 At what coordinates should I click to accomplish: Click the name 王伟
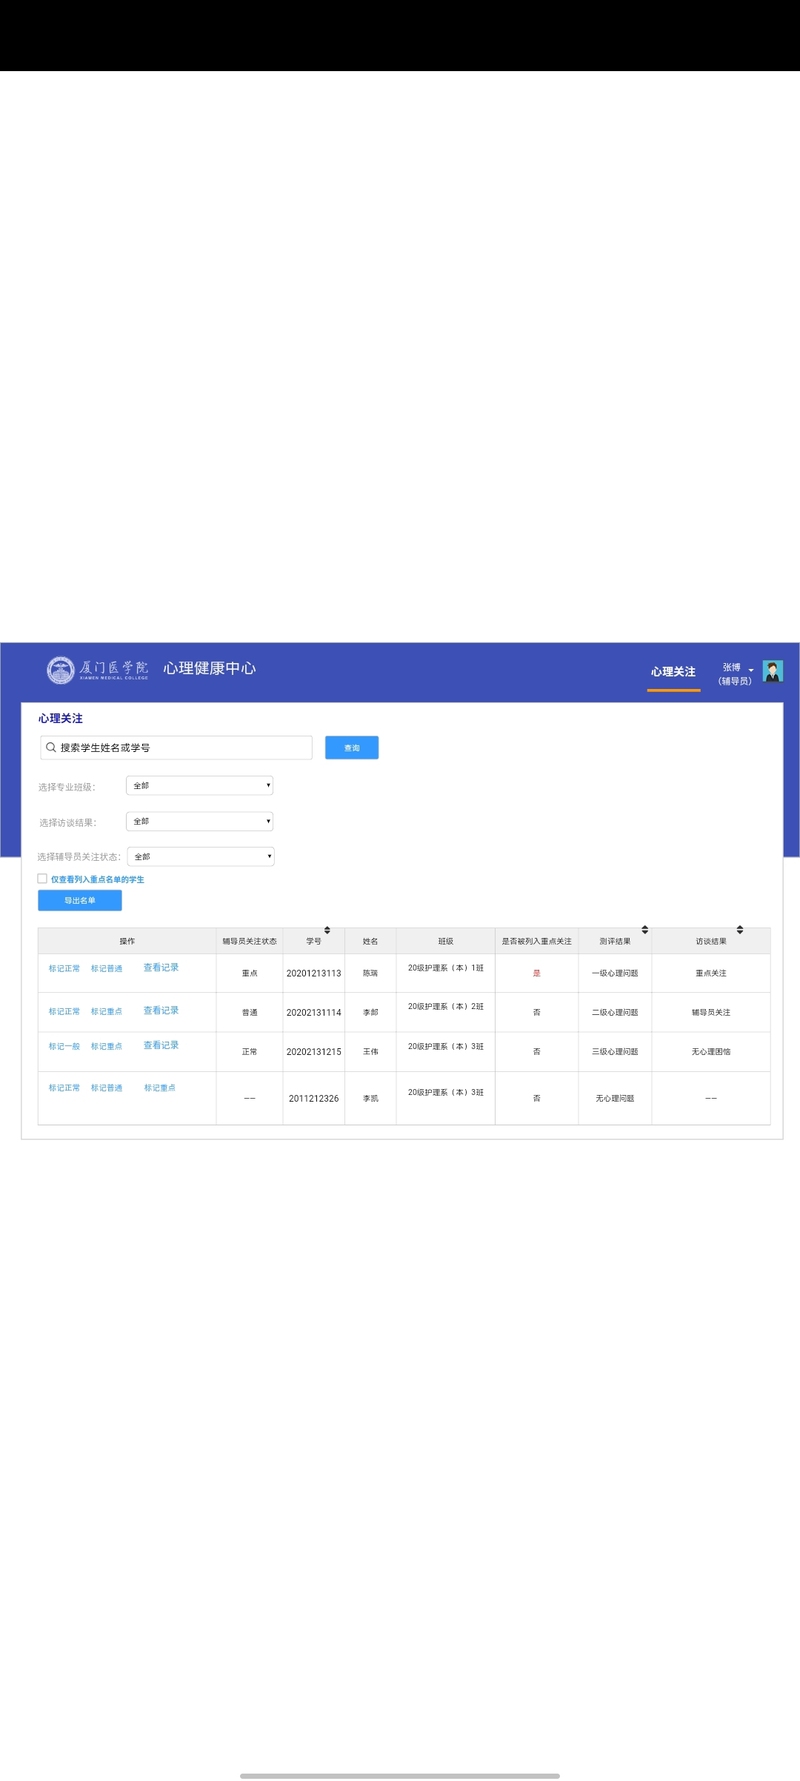(370, 1051)
